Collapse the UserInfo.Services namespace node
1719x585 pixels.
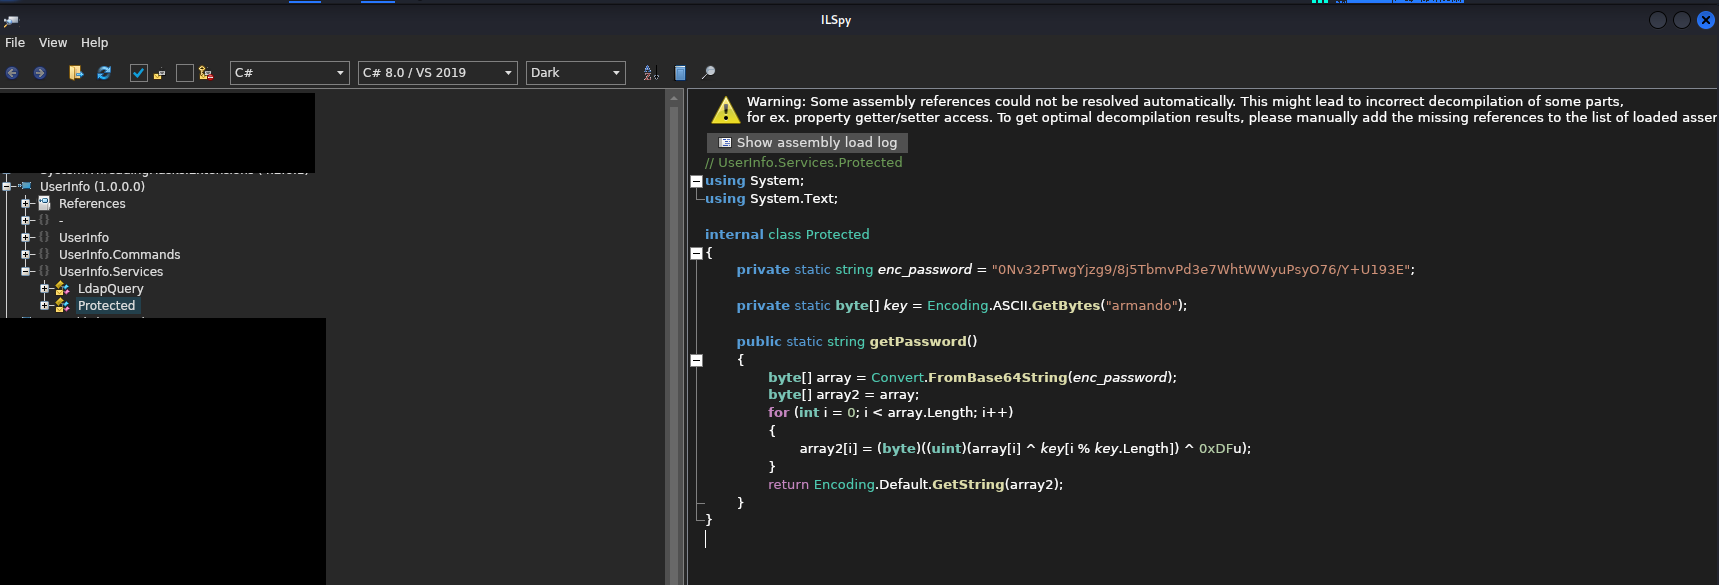[26, 271]
